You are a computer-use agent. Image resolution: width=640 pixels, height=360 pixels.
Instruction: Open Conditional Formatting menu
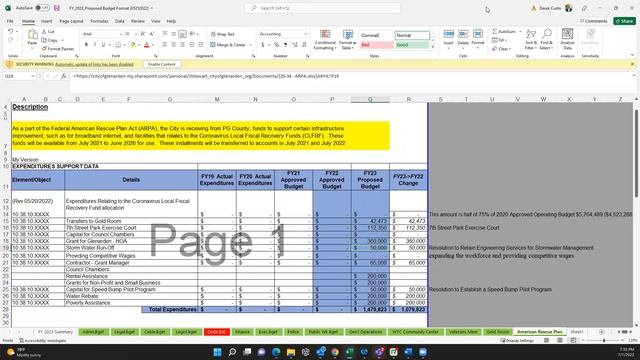click(325, 40)
